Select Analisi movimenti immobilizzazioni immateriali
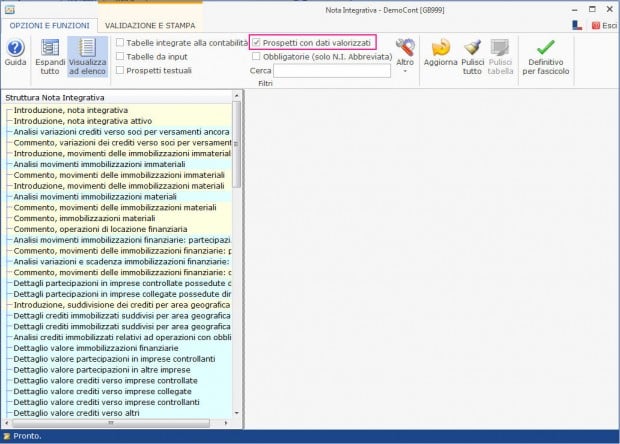 (x=99, y=164)
